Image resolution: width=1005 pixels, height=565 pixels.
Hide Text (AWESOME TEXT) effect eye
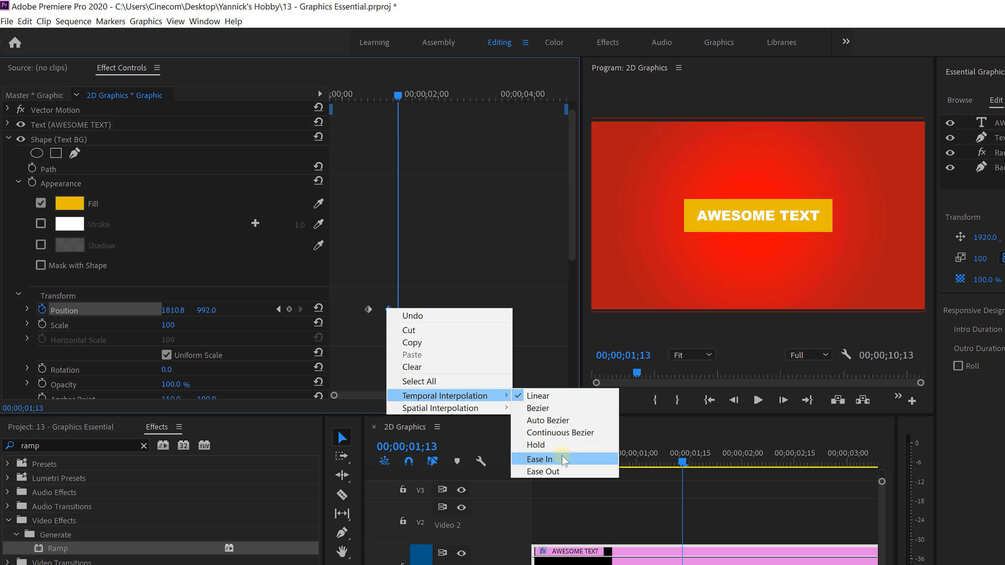[21, 124]
